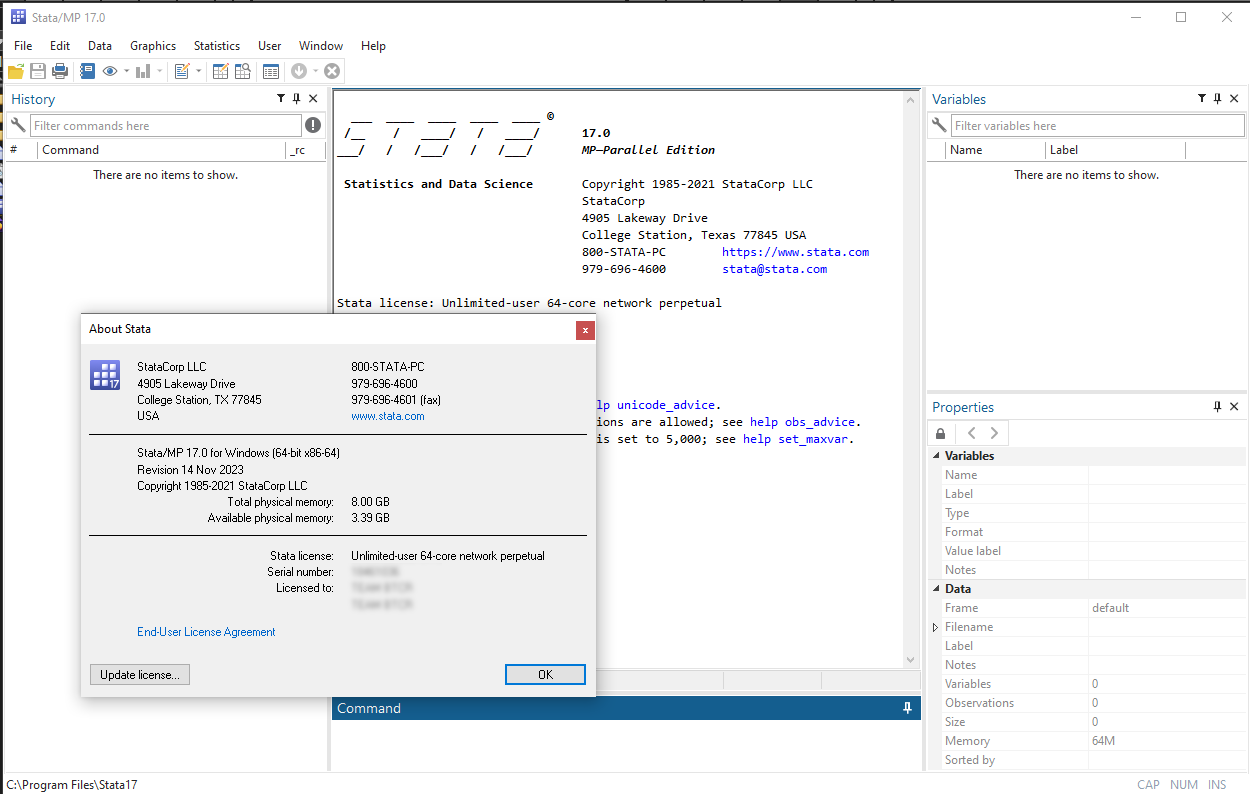1250x794 pixels.
Task: Click the Label column header in Variables
Action: click(x=1115, y=150)
